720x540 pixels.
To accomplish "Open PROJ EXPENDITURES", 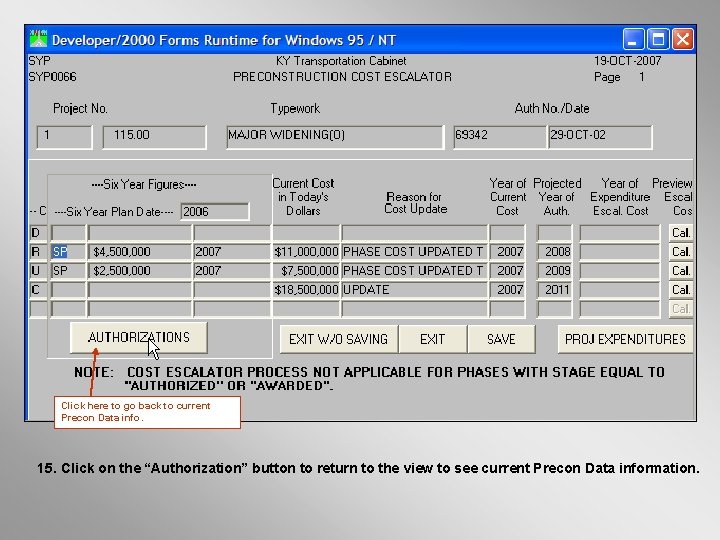I will 625,339.
